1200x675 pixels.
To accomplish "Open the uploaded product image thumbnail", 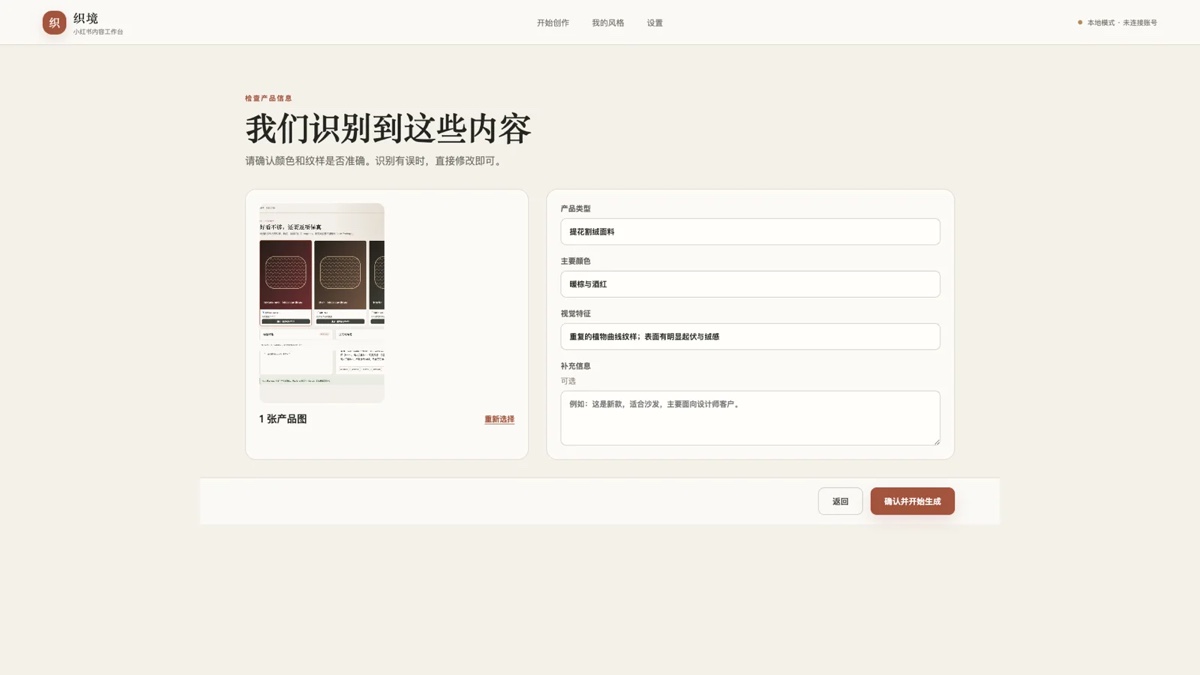I will (x=322, y=303).
